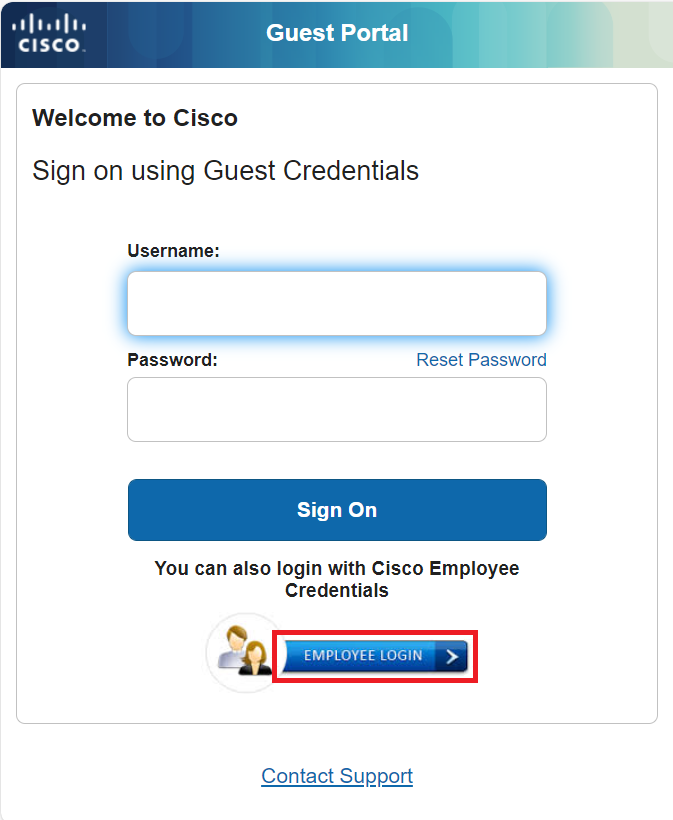The height and width of the screenshot is (820, 673).
Task: Focus the Username input field
Action: tap(336, 304)
